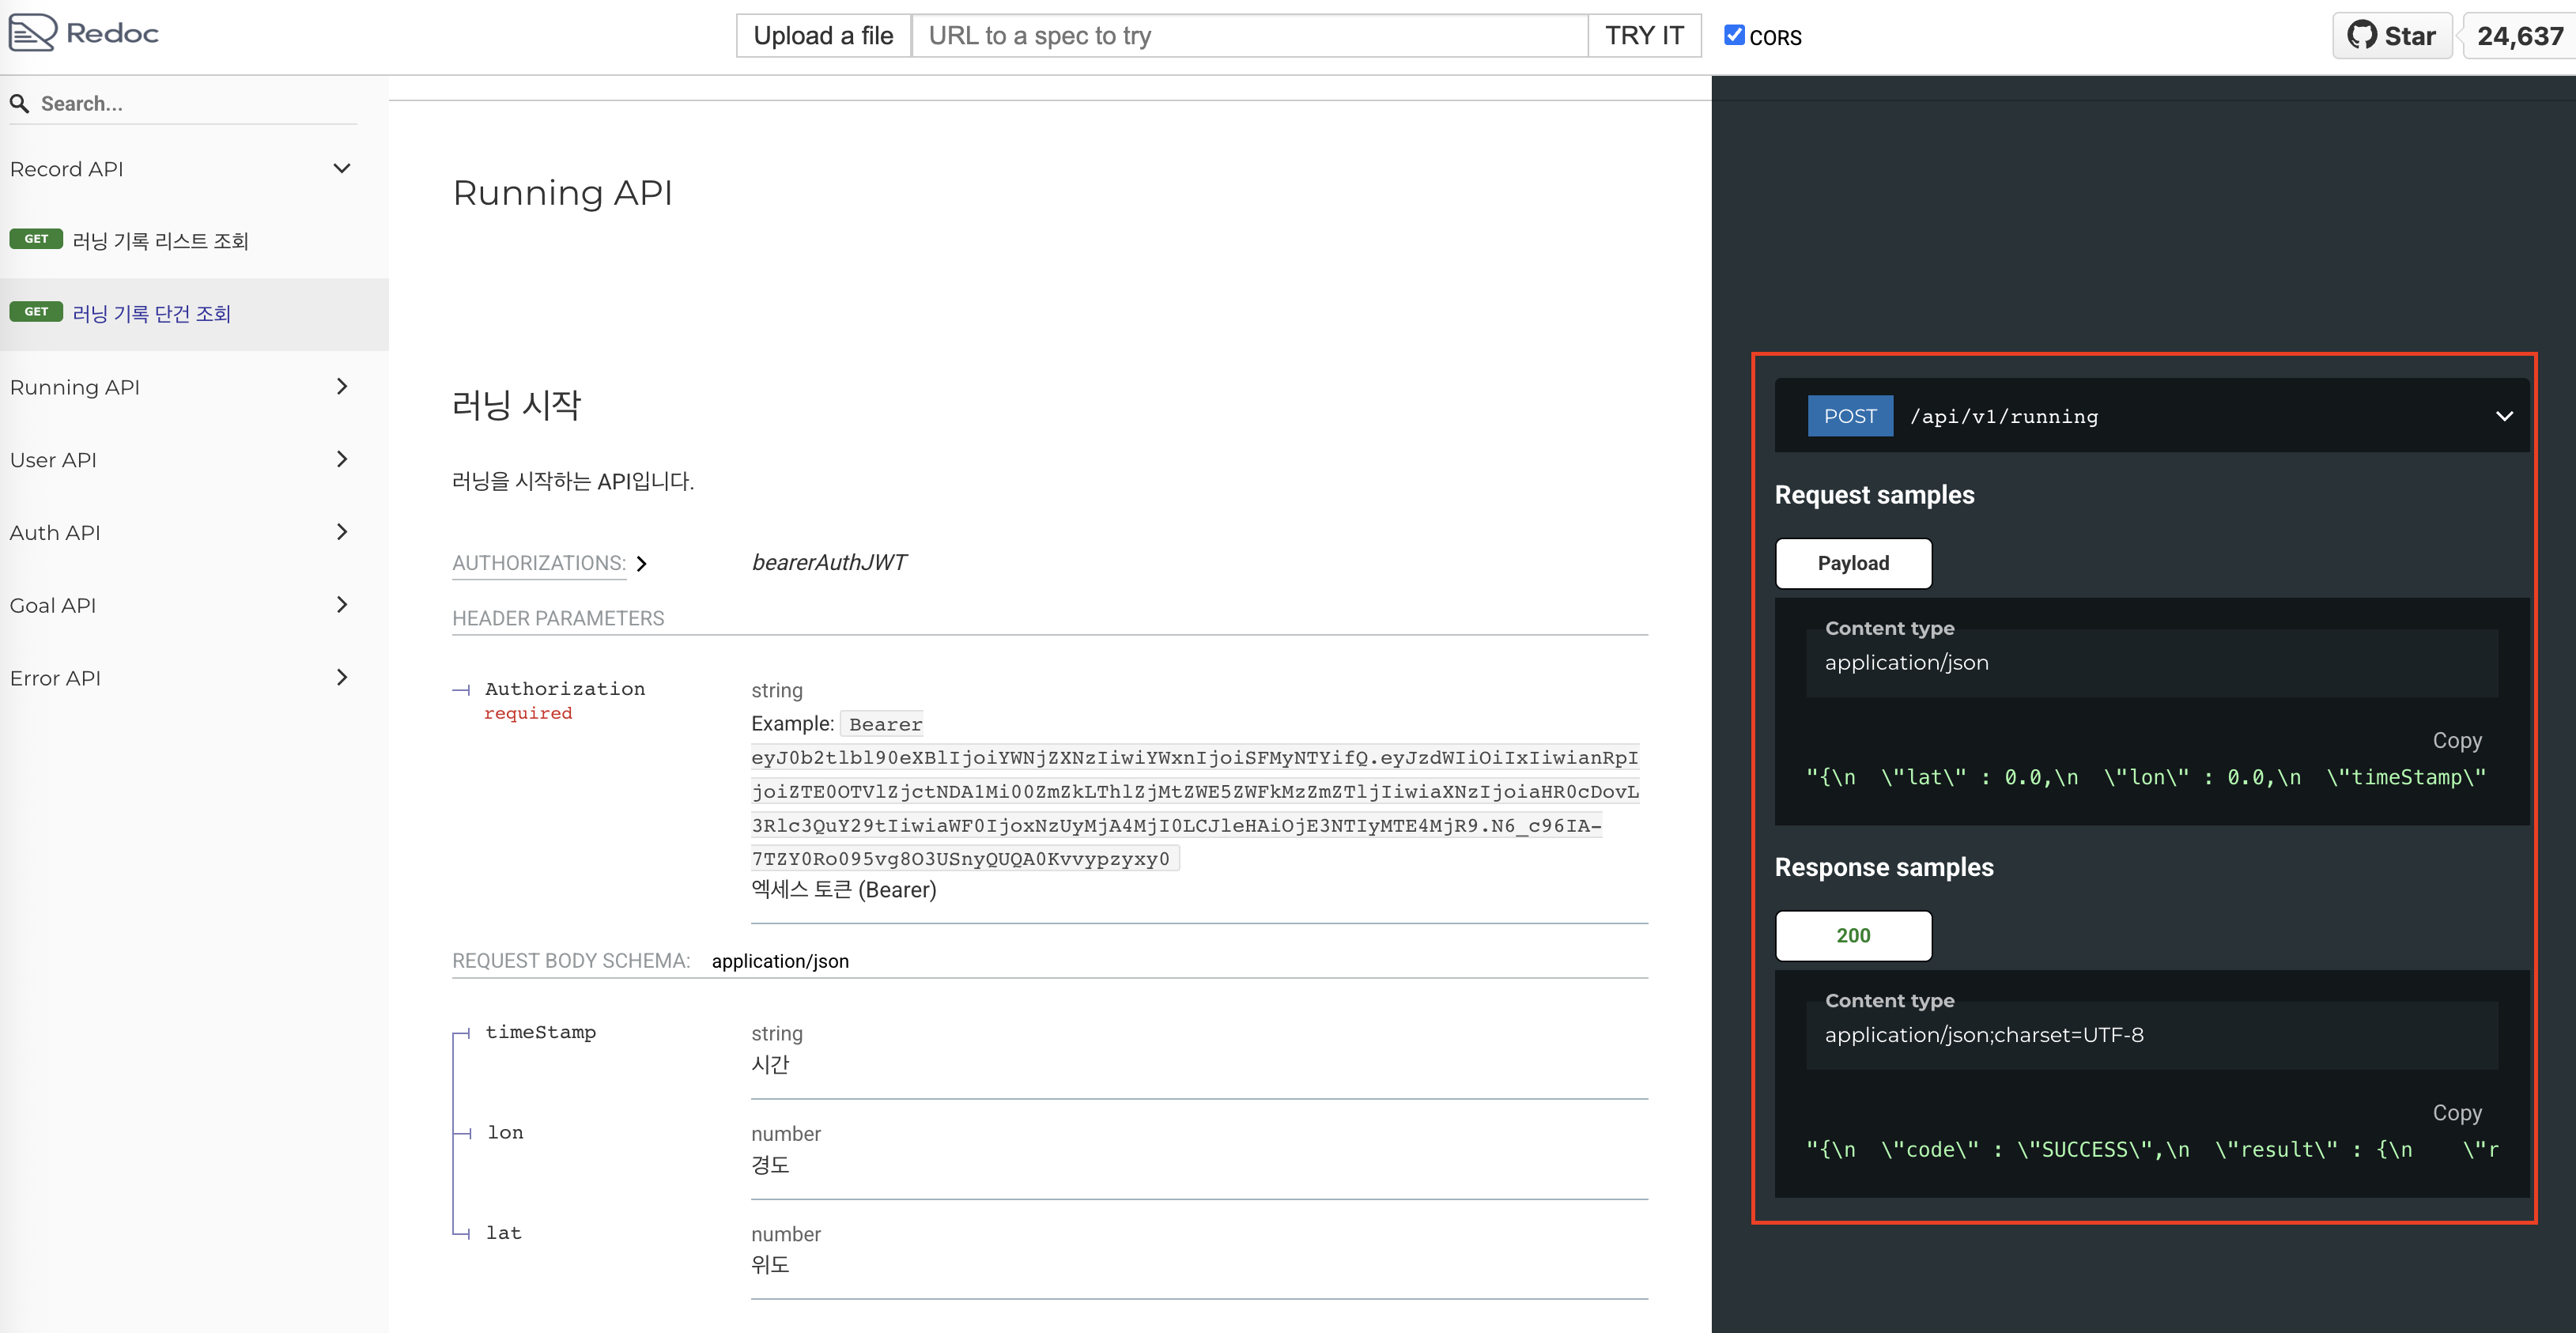Click the Request samples heading

(1874, 495)
